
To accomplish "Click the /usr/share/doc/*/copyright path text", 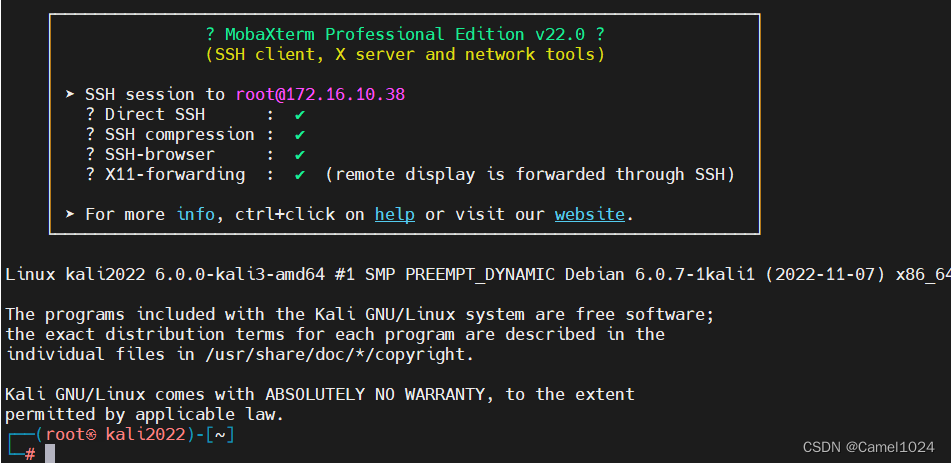I will coord(340,355).
